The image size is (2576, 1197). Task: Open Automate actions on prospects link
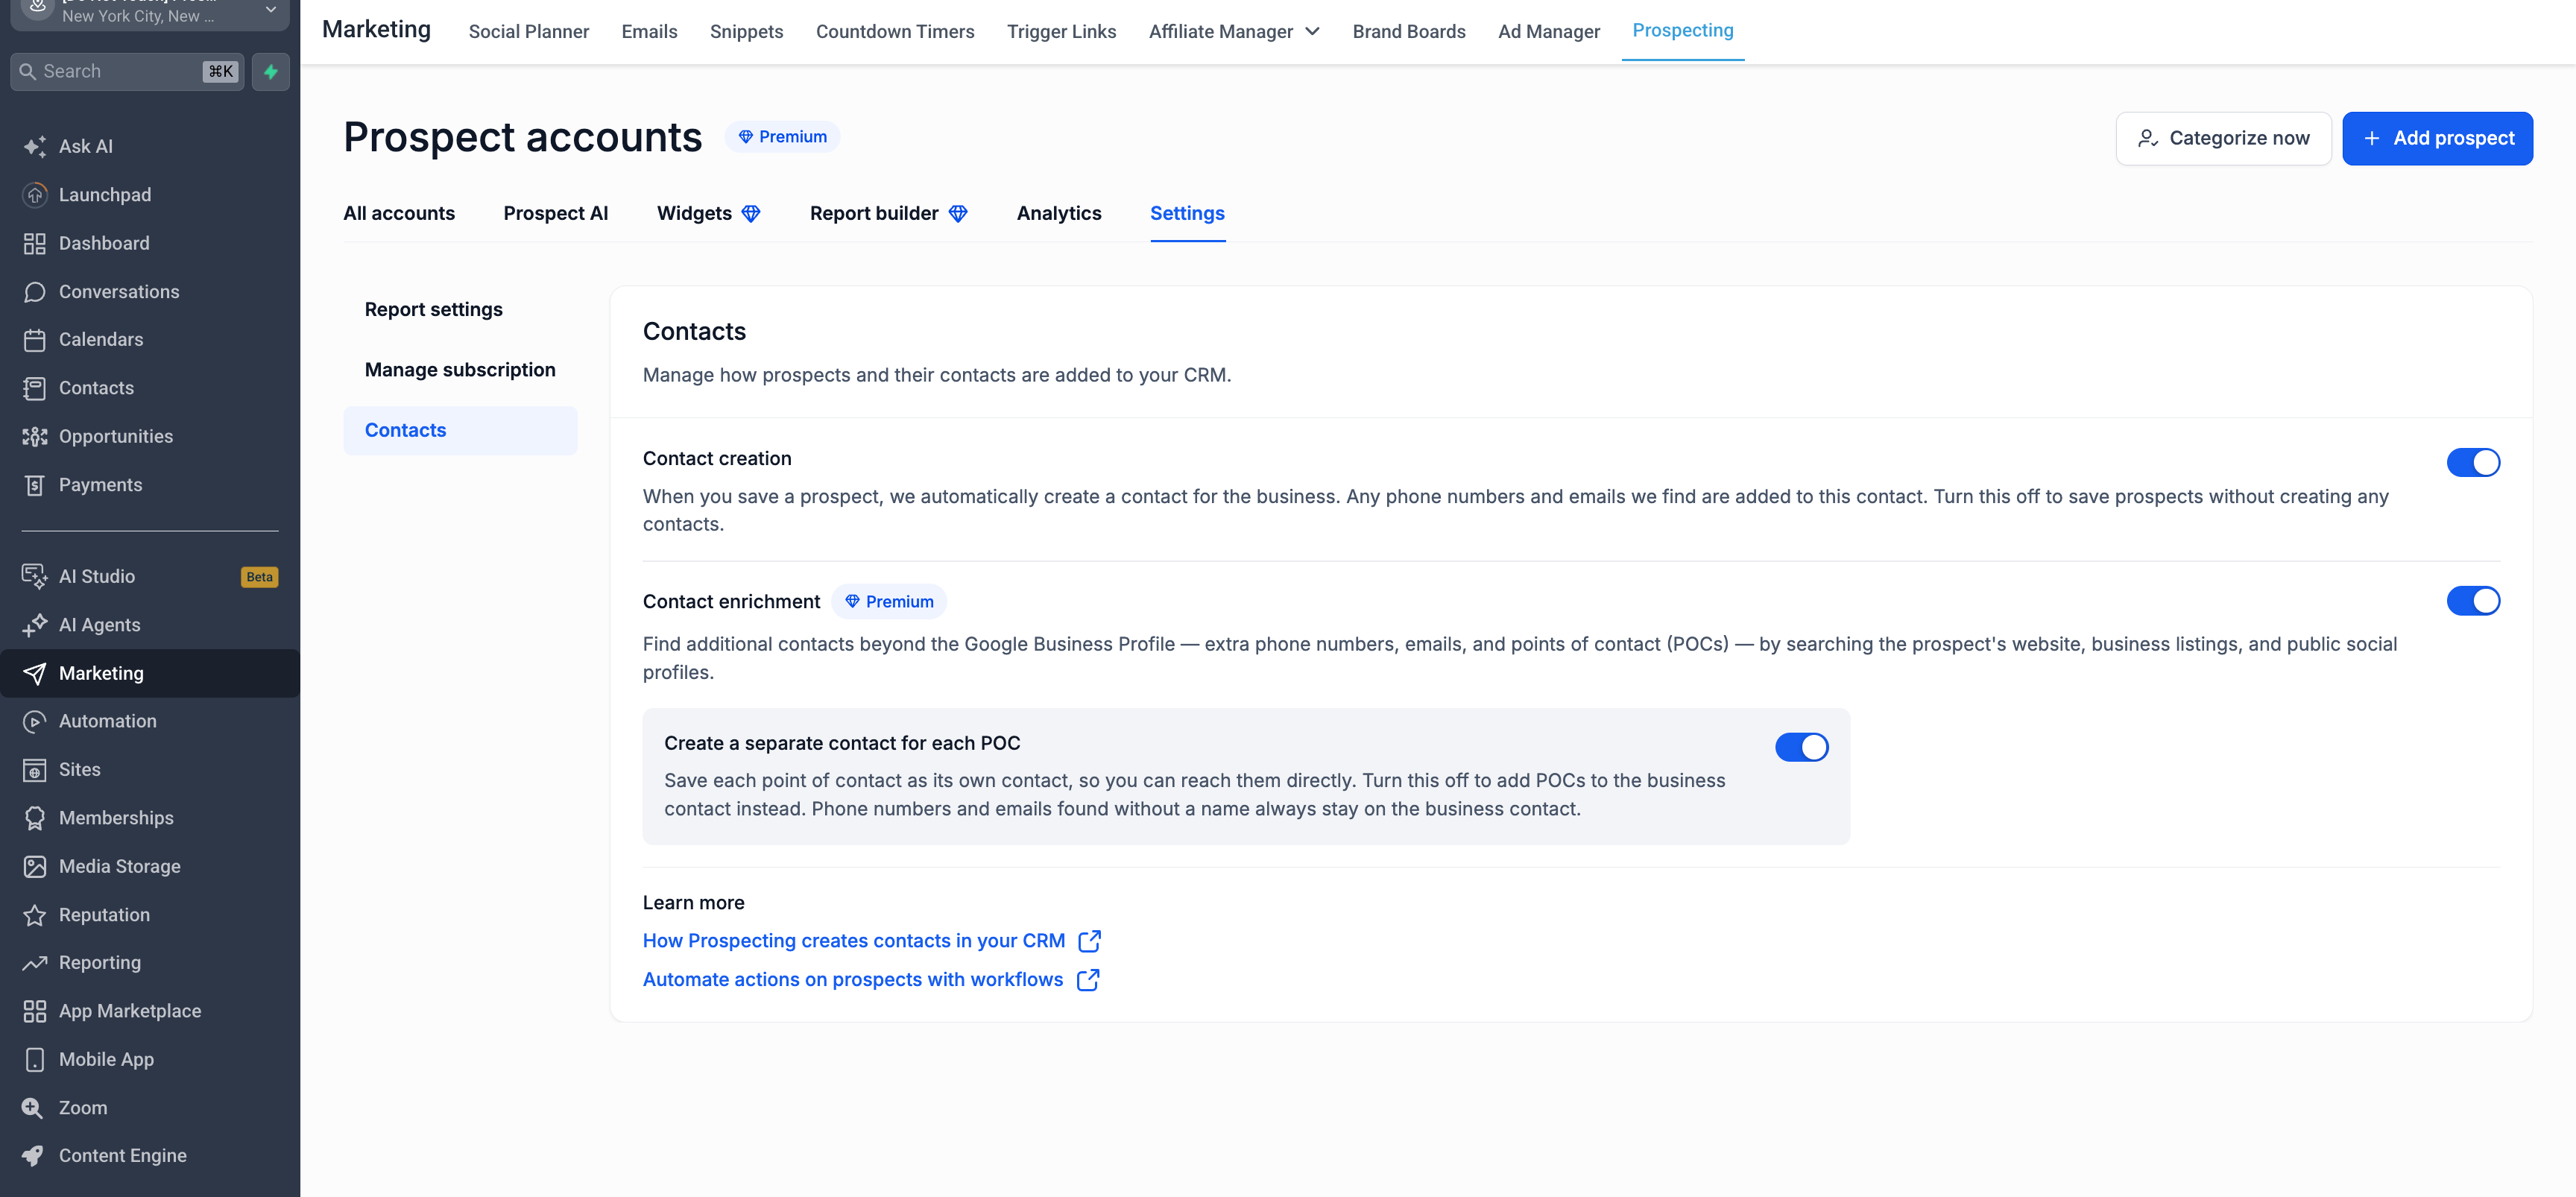(853, 980)
